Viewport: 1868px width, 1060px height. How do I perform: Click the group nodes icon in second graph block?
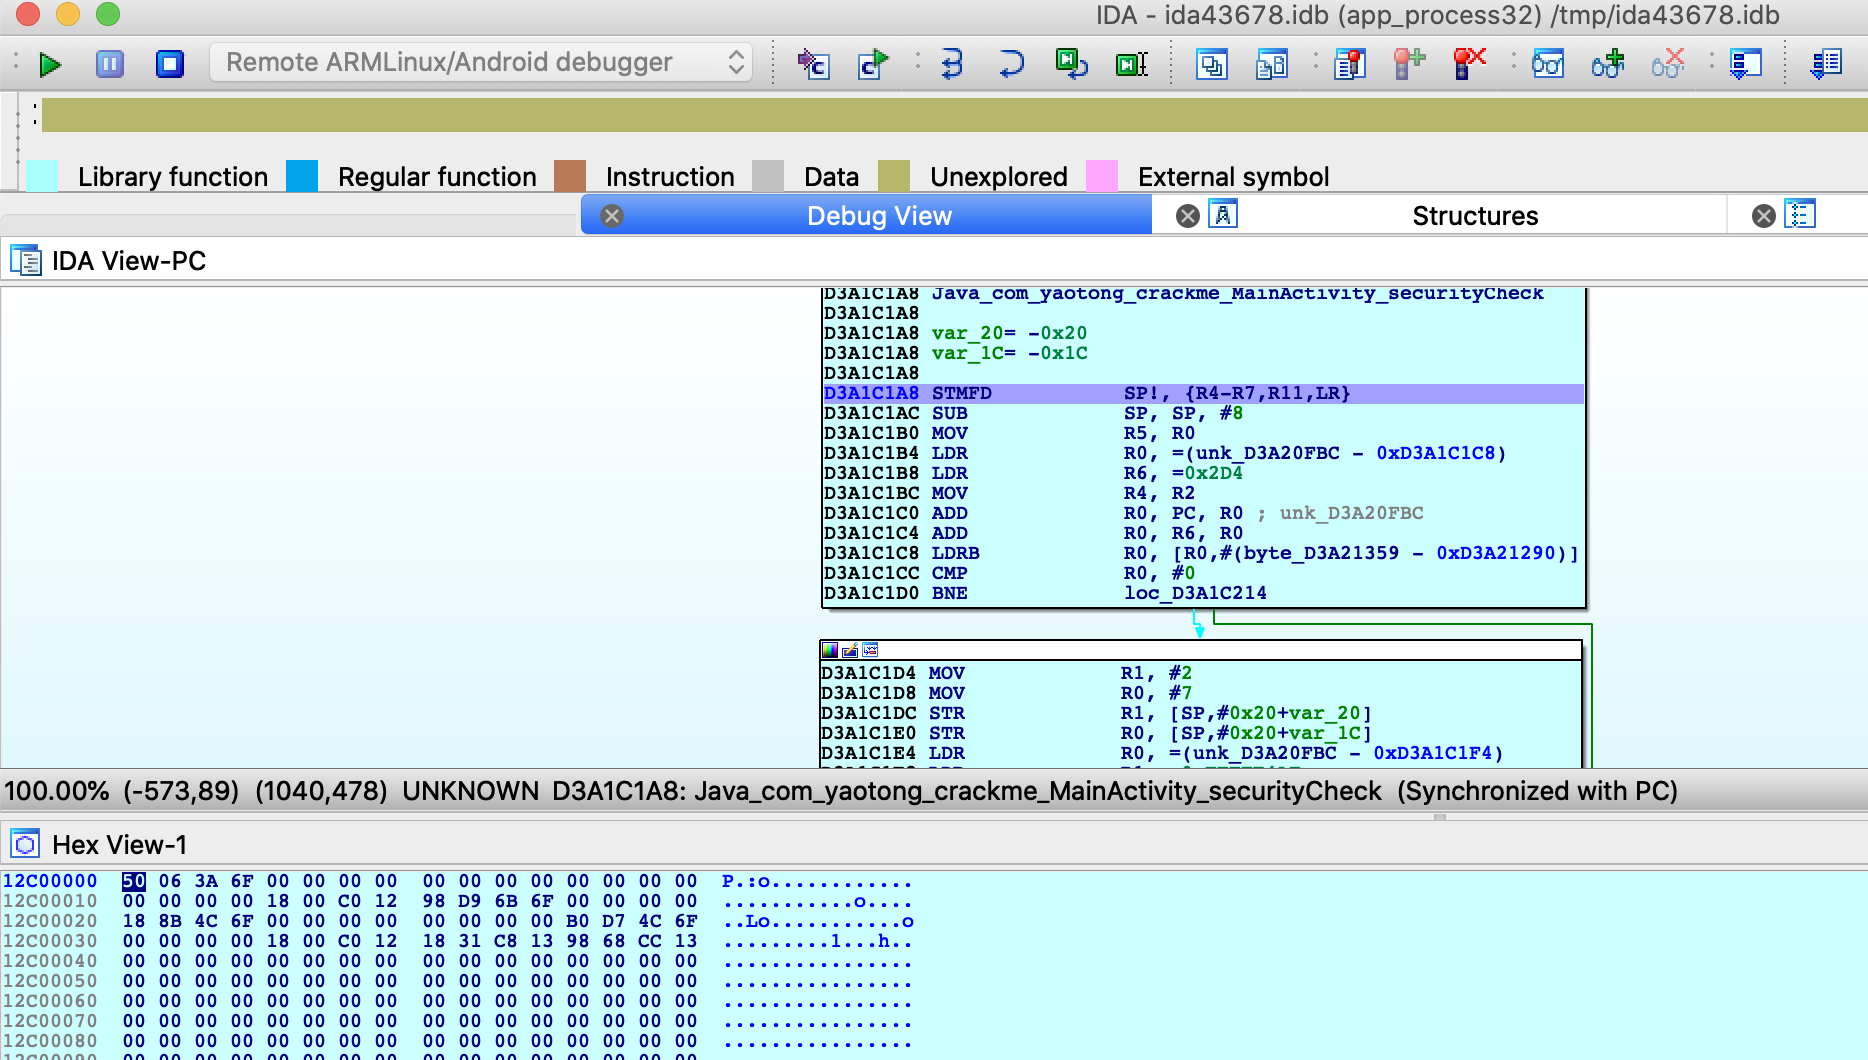click(870, 650)
